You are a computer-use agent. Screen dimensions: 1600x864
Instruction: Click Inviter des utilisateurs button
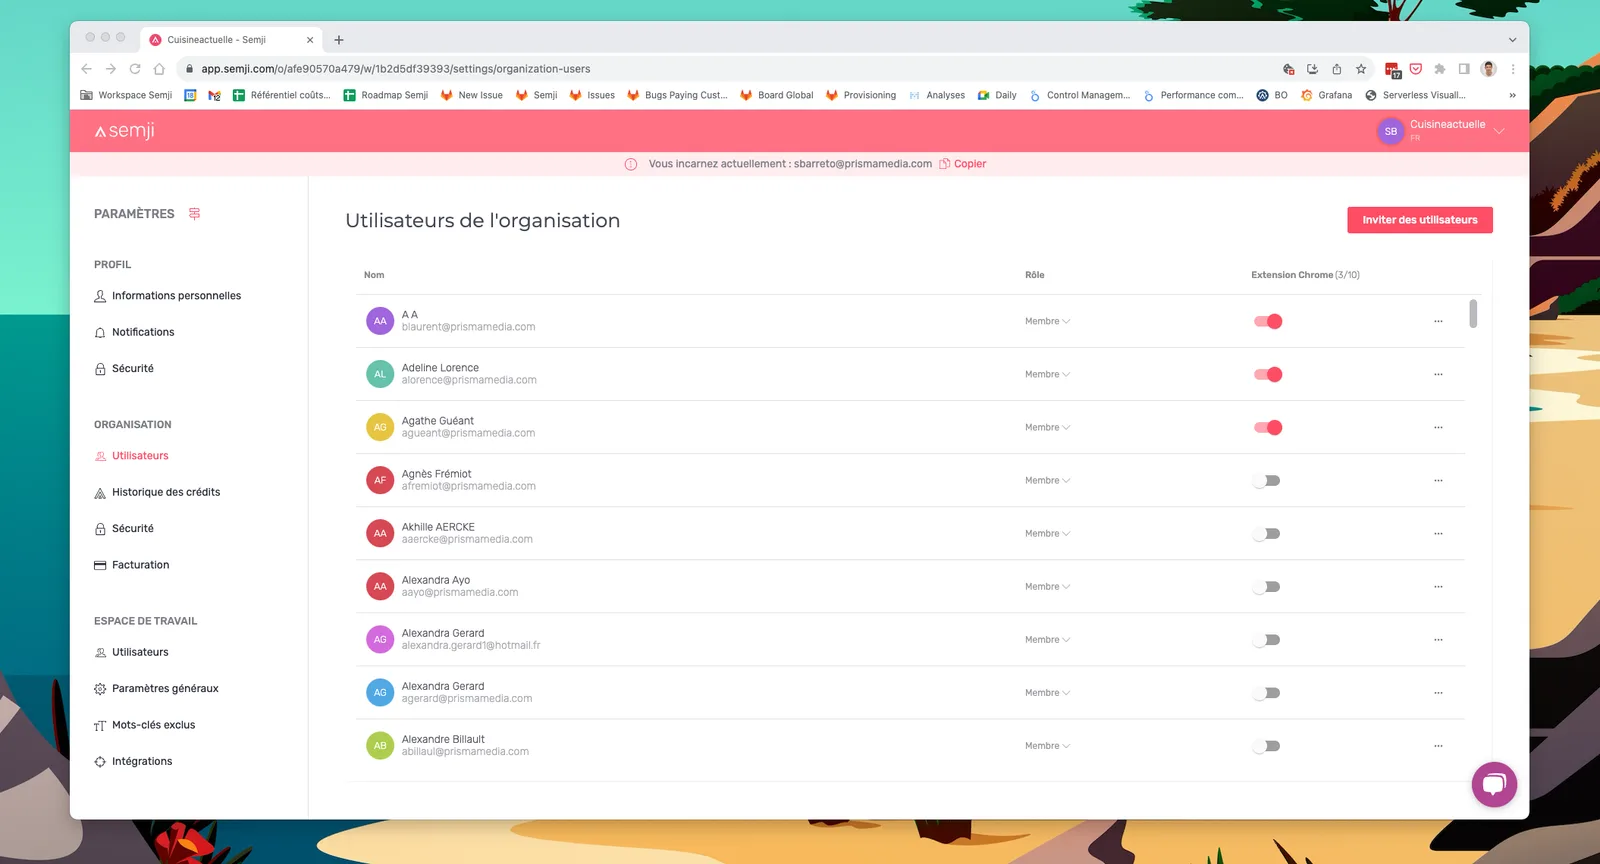point(1420,220)
